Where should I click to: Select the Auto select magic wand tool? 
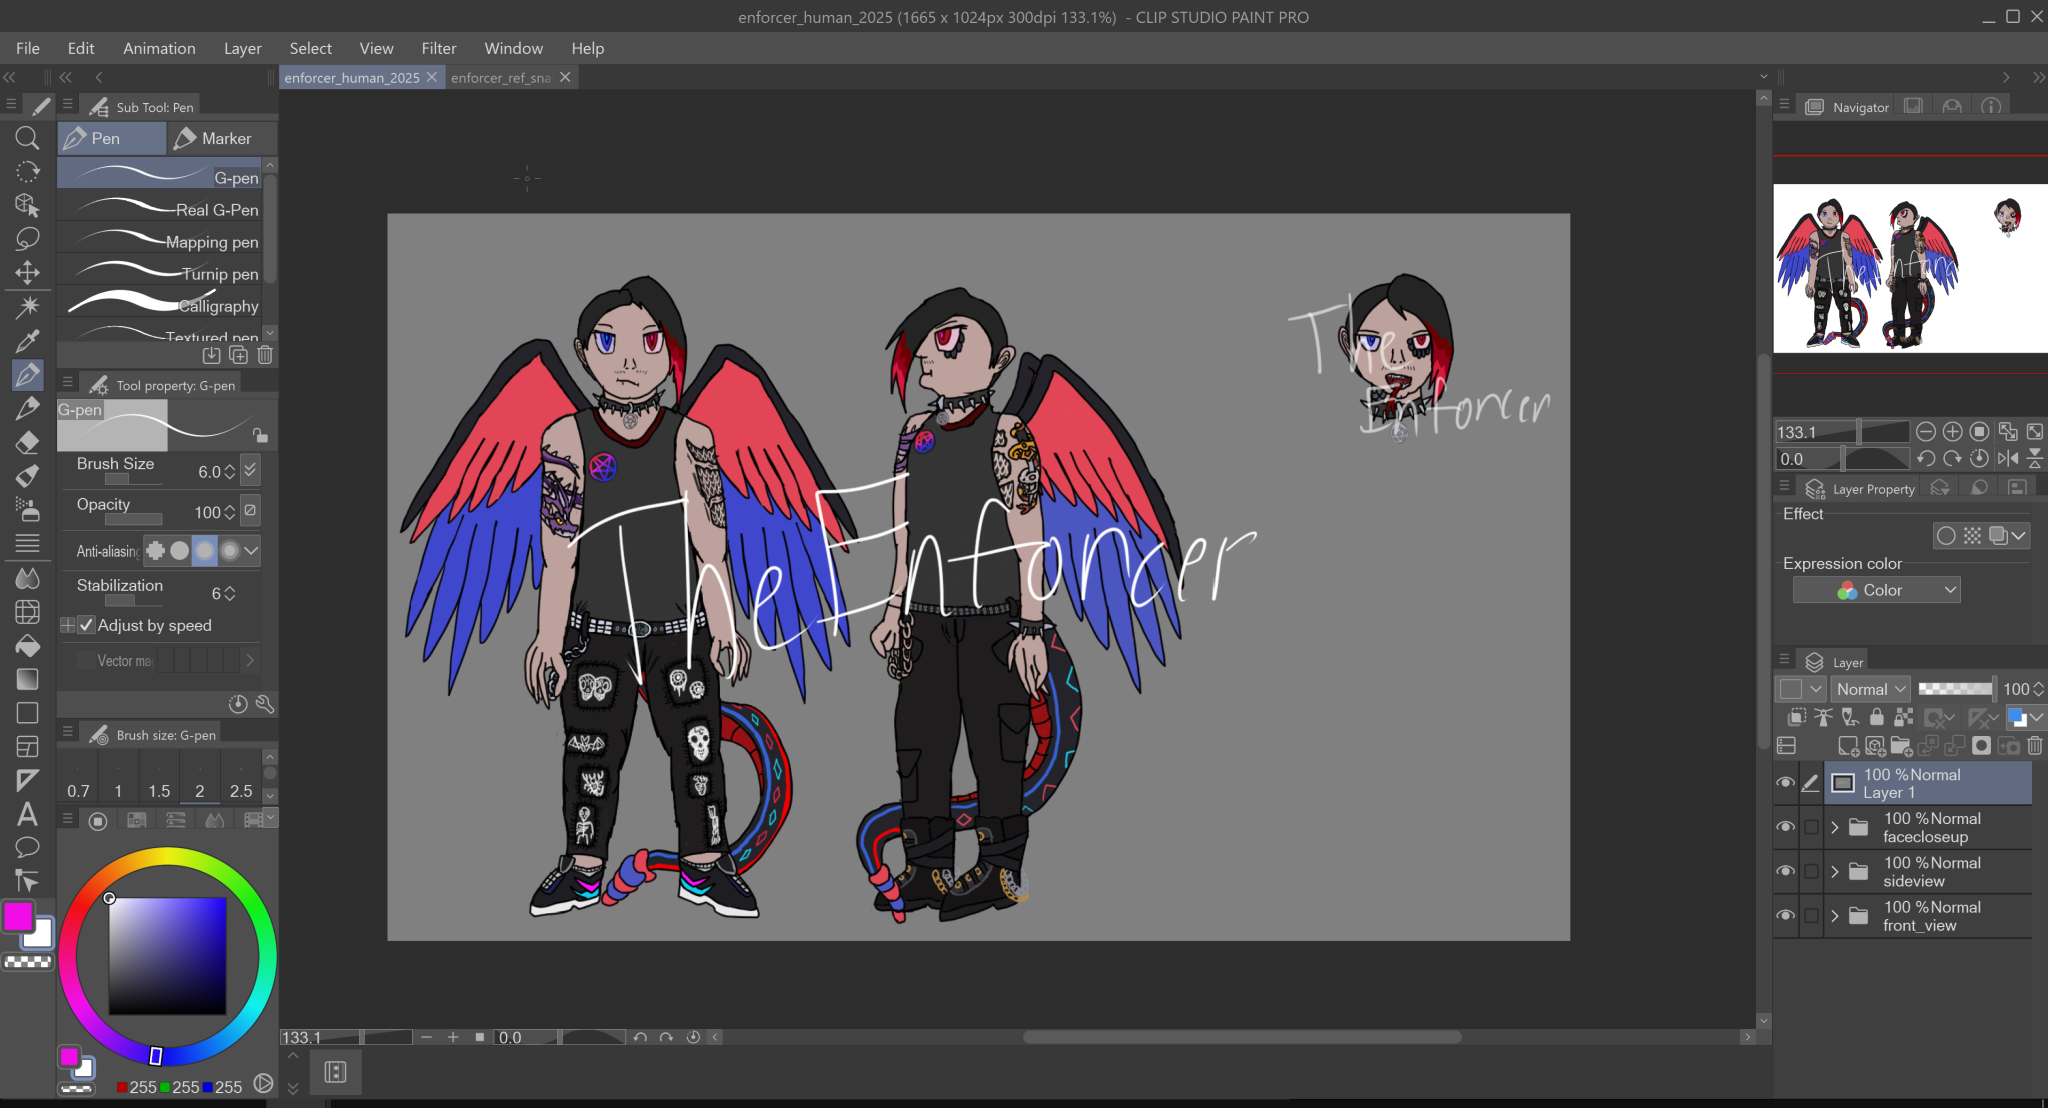27,306
